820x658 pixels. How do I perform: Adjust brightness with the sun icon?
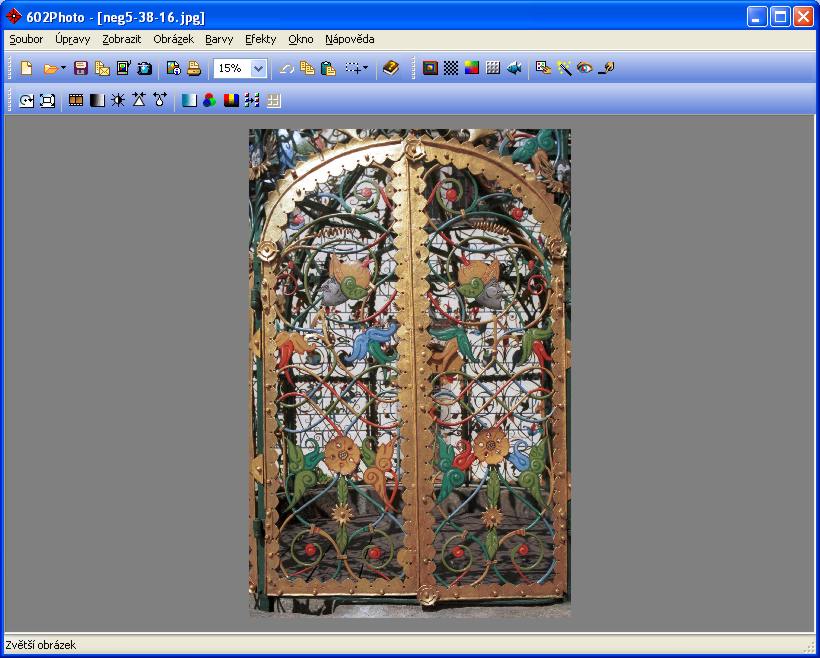tap(118, 100)
